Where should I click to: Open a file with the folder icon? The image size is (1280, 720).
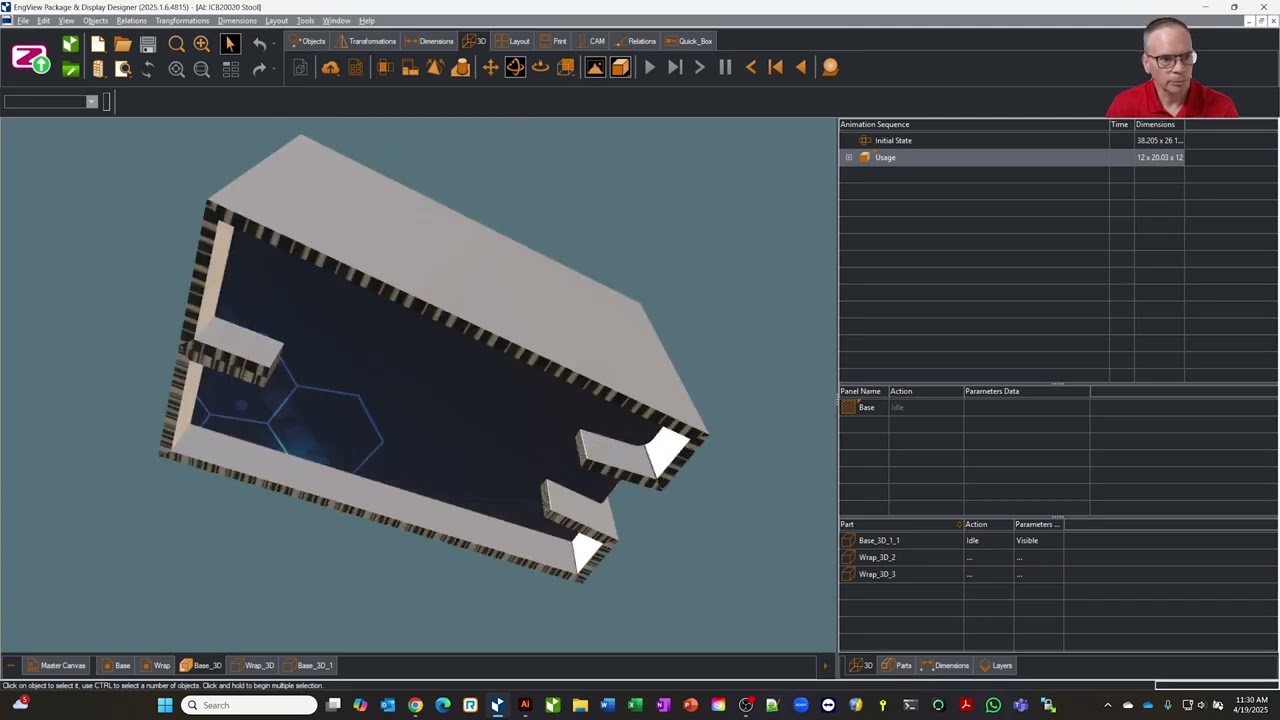click(x=123, y=44)
